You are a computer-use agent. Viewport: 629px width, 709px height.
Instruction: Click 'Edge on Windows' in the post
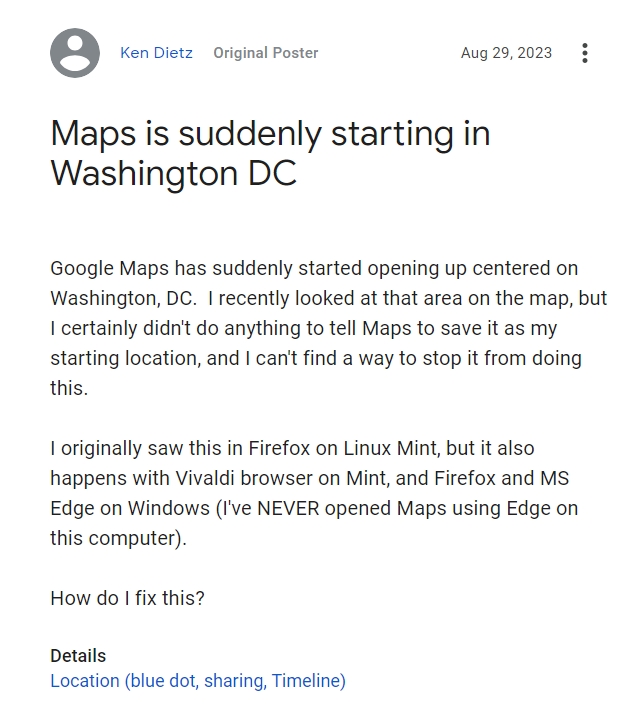point(130,508)
